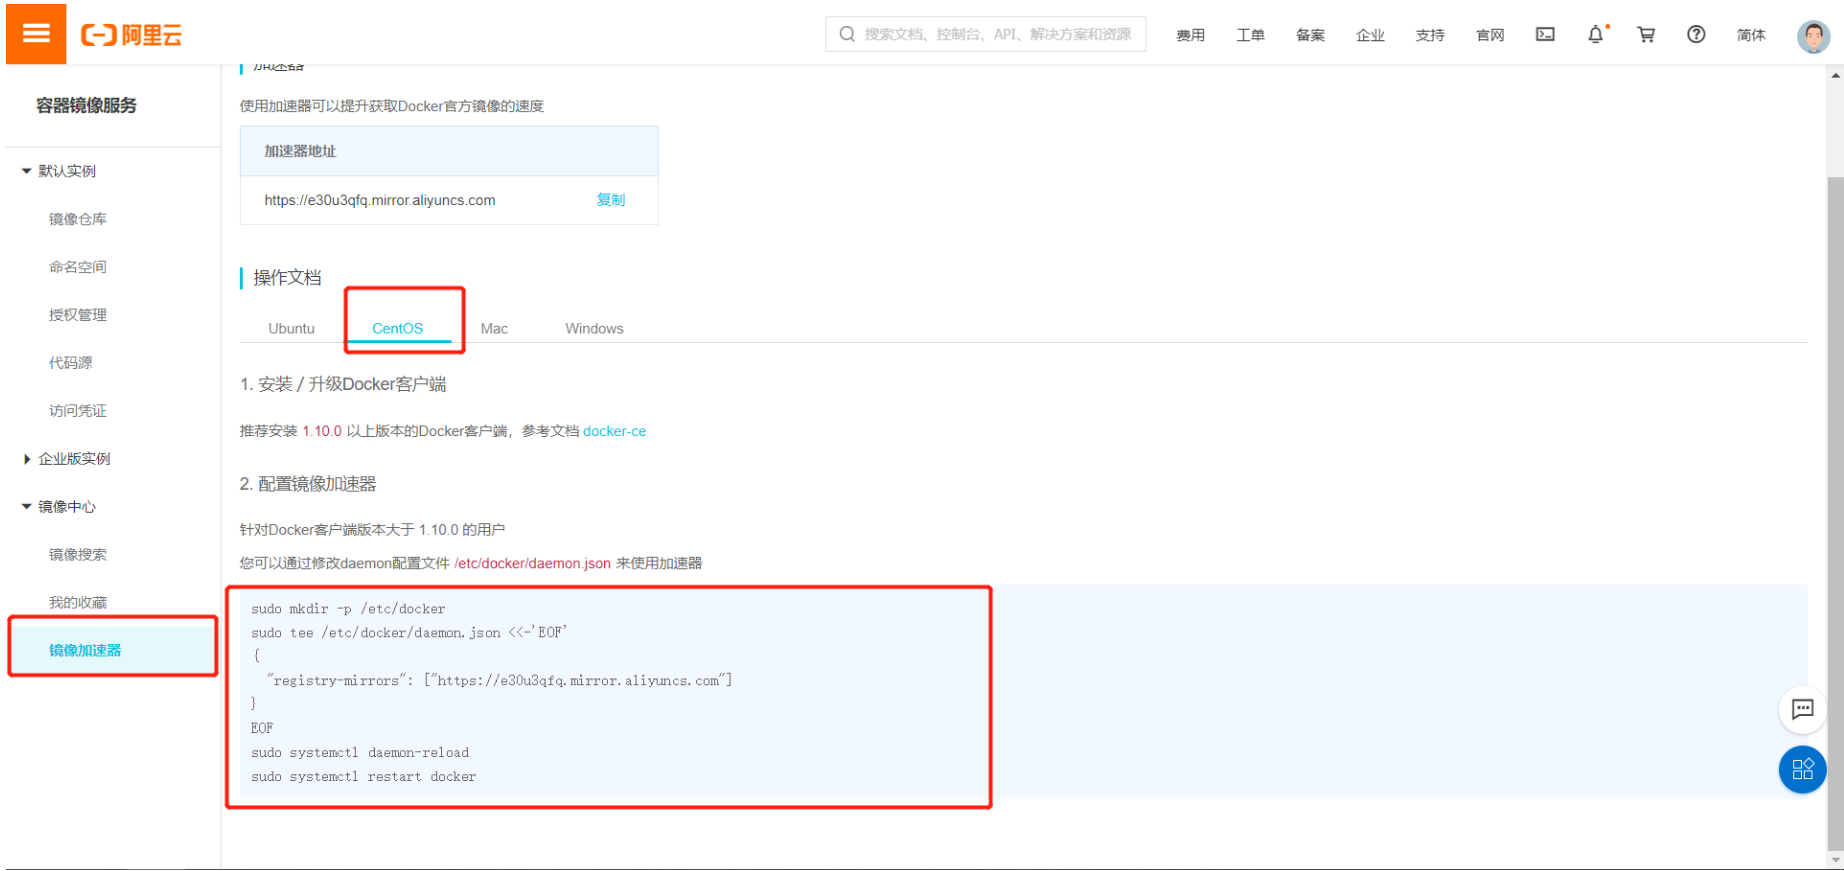Open the chat feedback floating button
The height and width of the screenshot is (871, 1844).
point(1803,709)
